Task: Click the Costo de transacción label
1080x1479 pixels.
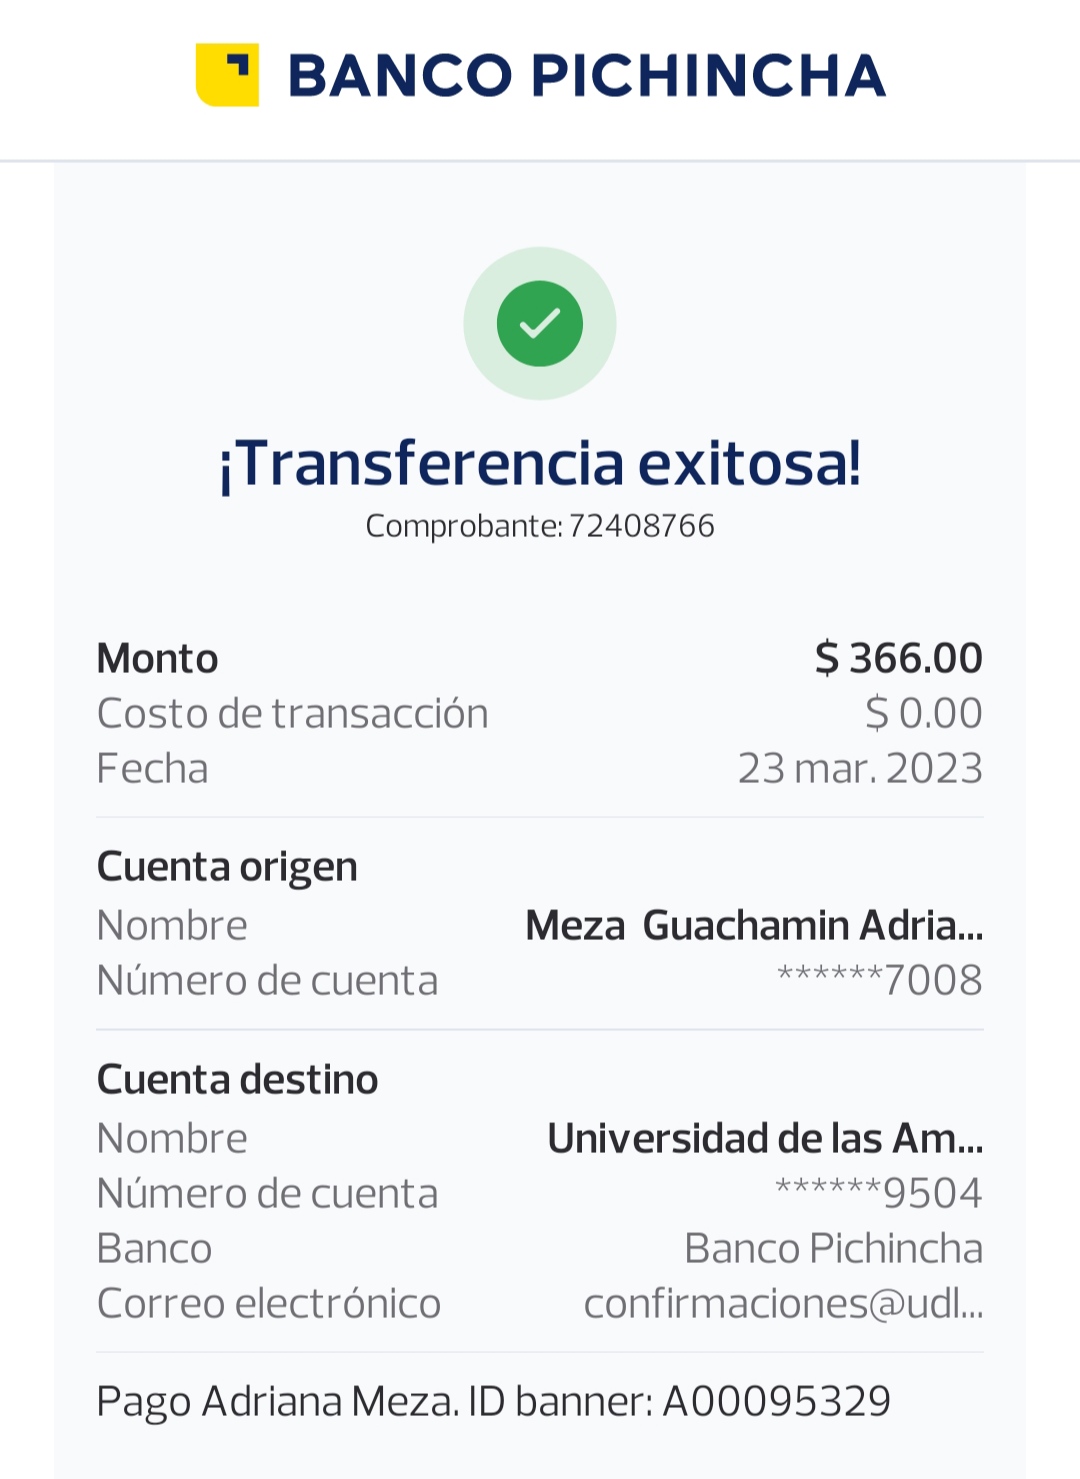Action: (292, 714)
